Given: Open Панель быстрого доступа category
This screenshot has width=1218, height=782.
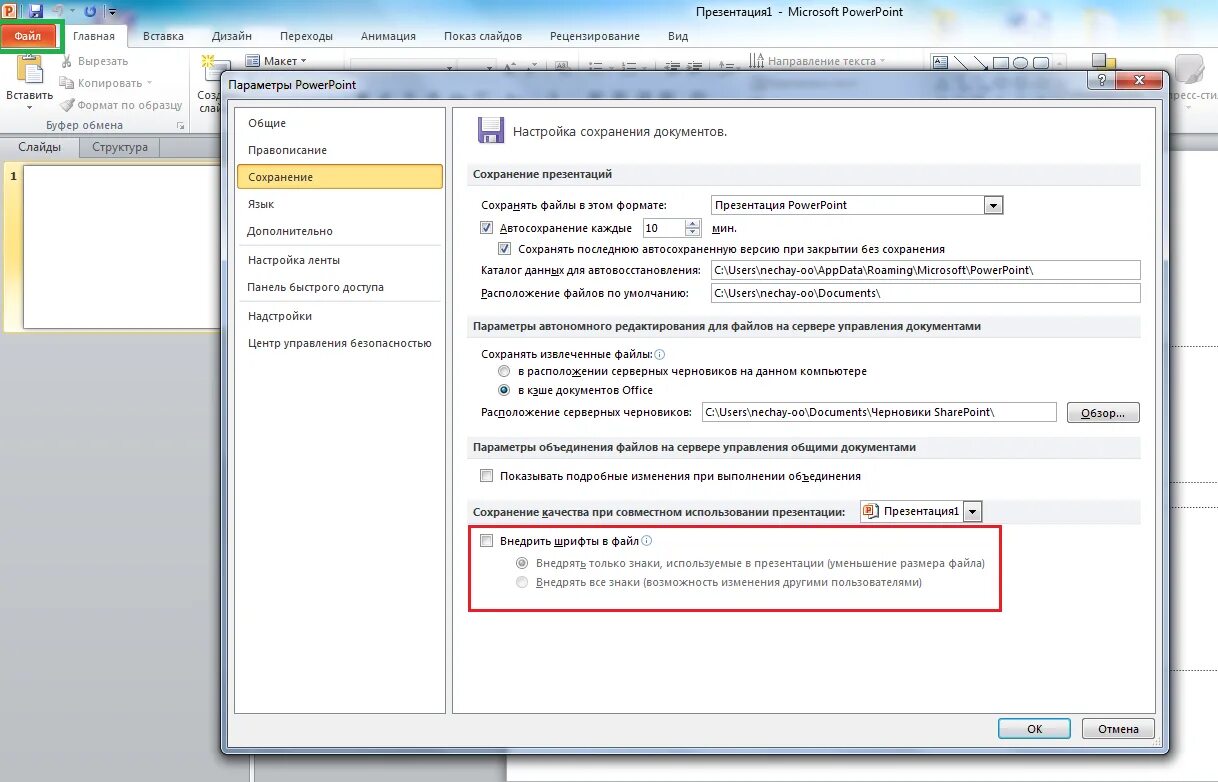Looking at the screenshot, I should 339,287.
